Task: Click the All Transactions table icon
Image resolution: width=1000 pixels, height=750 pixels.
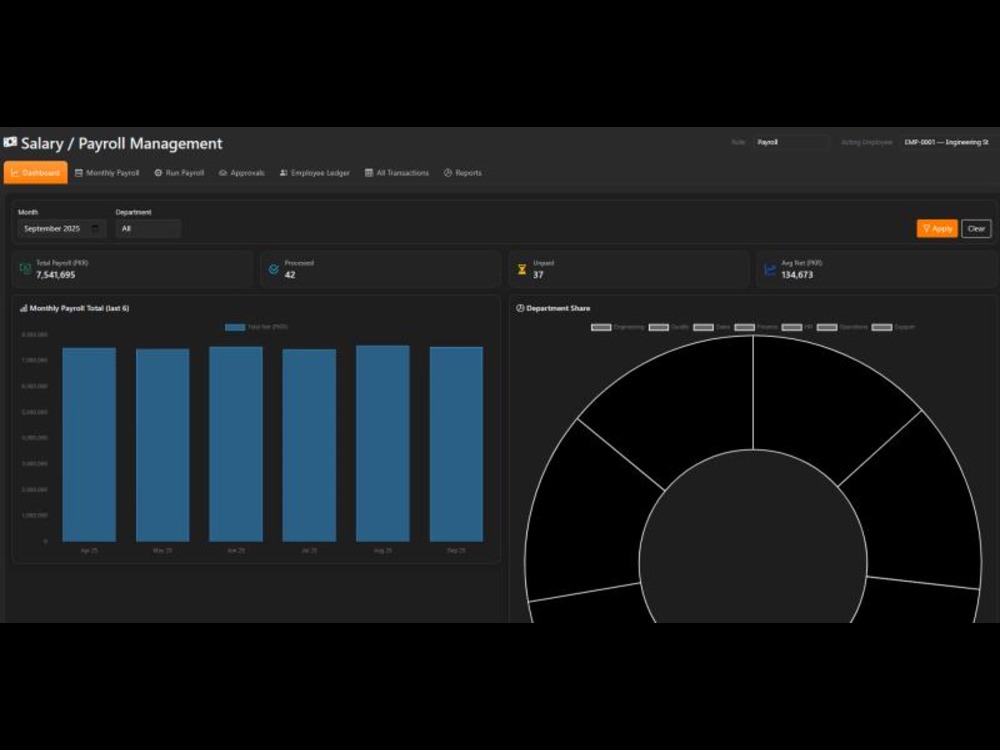Action: tap(369, 173)
